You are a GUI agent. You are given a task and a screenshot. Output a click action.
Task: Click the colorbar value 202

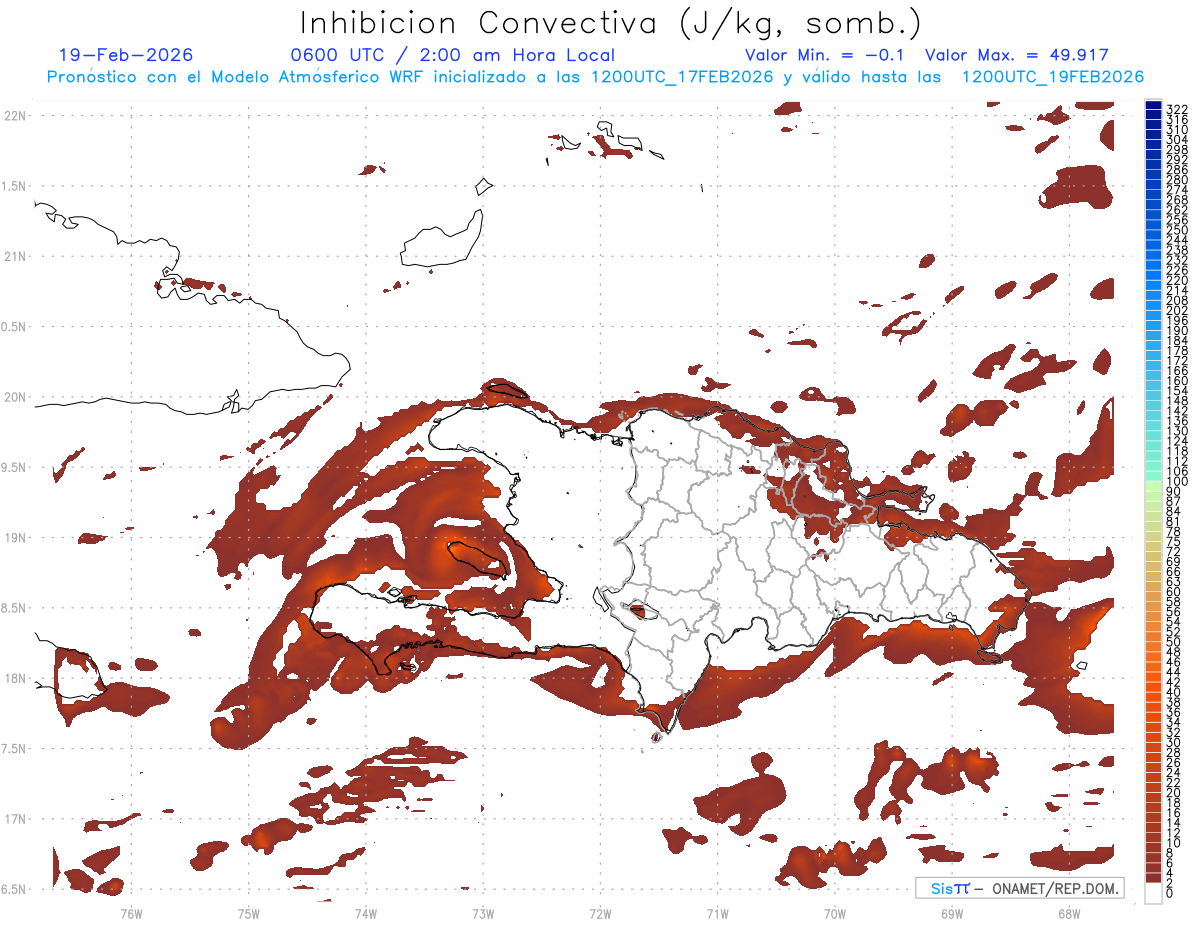pos(1176,310)
